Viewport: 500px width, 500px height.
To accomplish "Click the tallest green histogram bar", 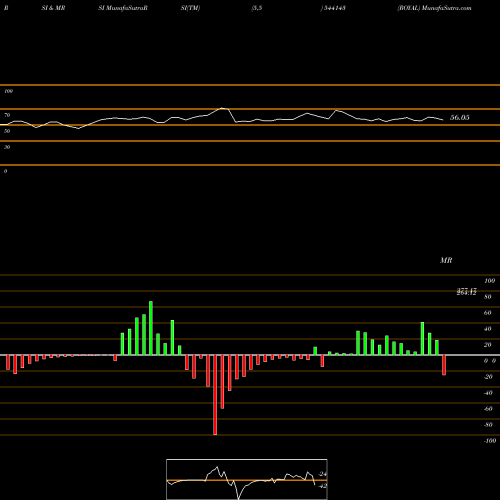I will [x=151, y=328].
